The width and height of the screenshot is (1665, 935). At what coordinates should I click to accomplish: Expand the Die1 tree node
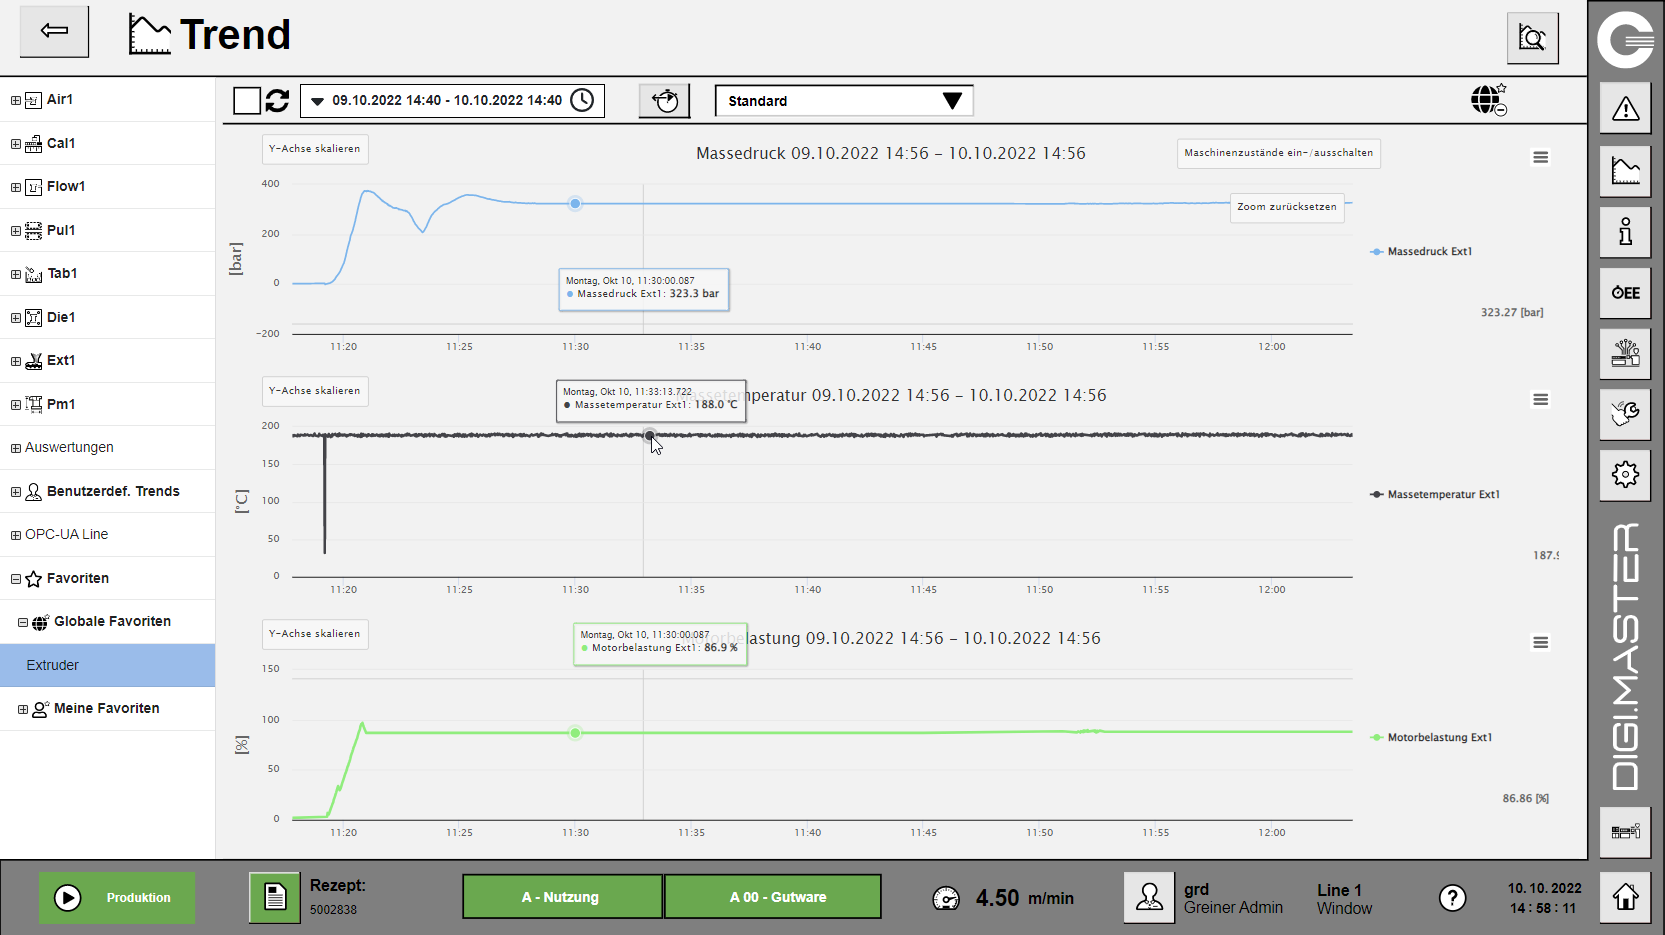tap(15, 317)
